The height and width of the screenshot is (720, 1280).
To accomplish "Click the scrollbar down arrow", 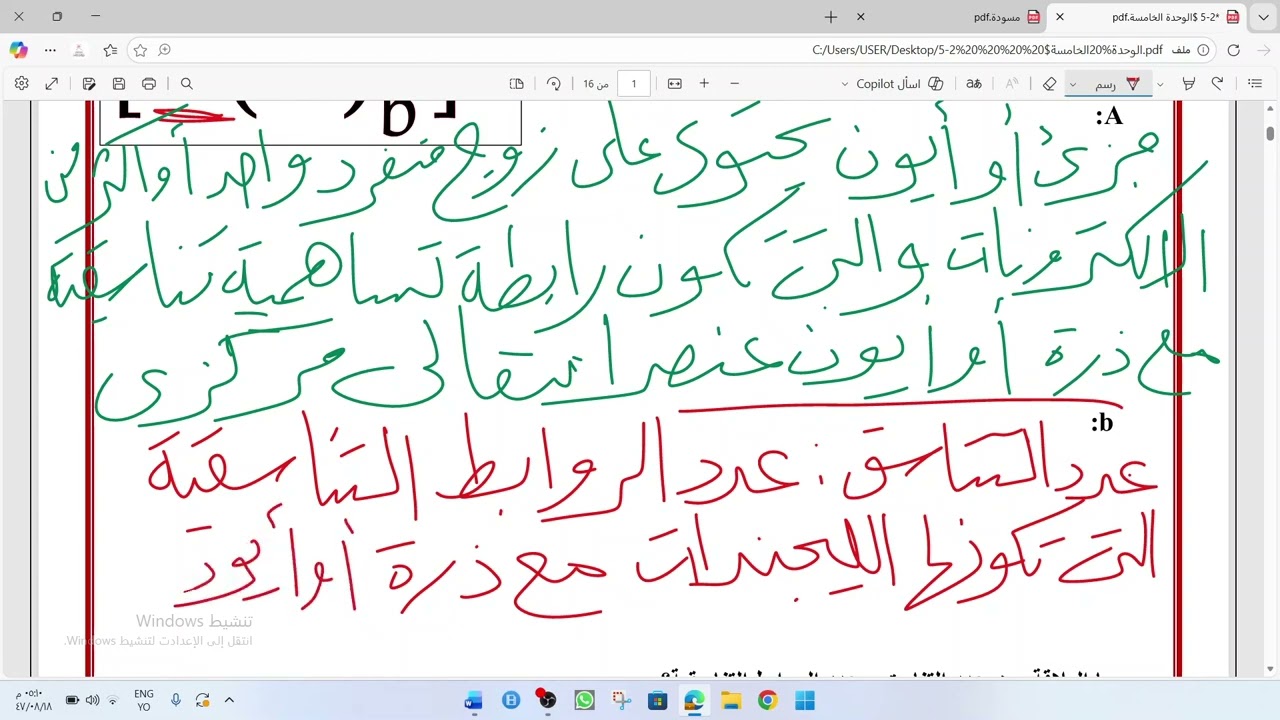I will [x=1270, y=668].
